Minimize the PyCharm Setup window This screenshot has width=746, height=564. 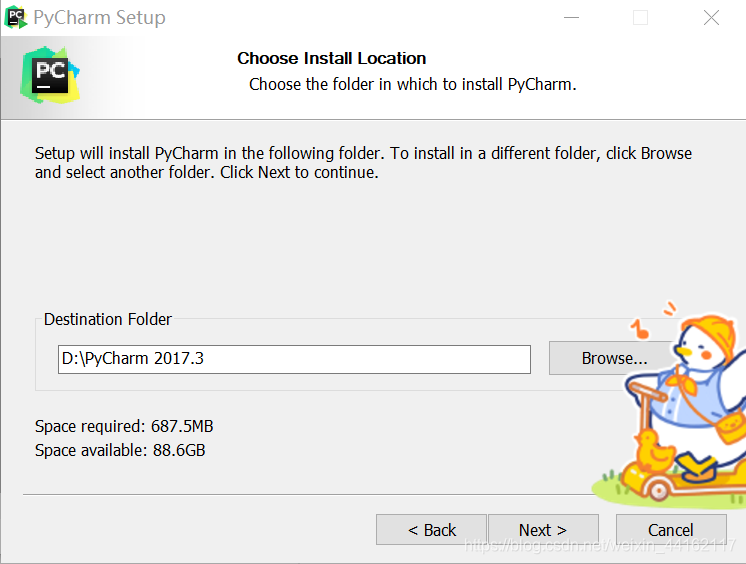(x=571, y=18)
